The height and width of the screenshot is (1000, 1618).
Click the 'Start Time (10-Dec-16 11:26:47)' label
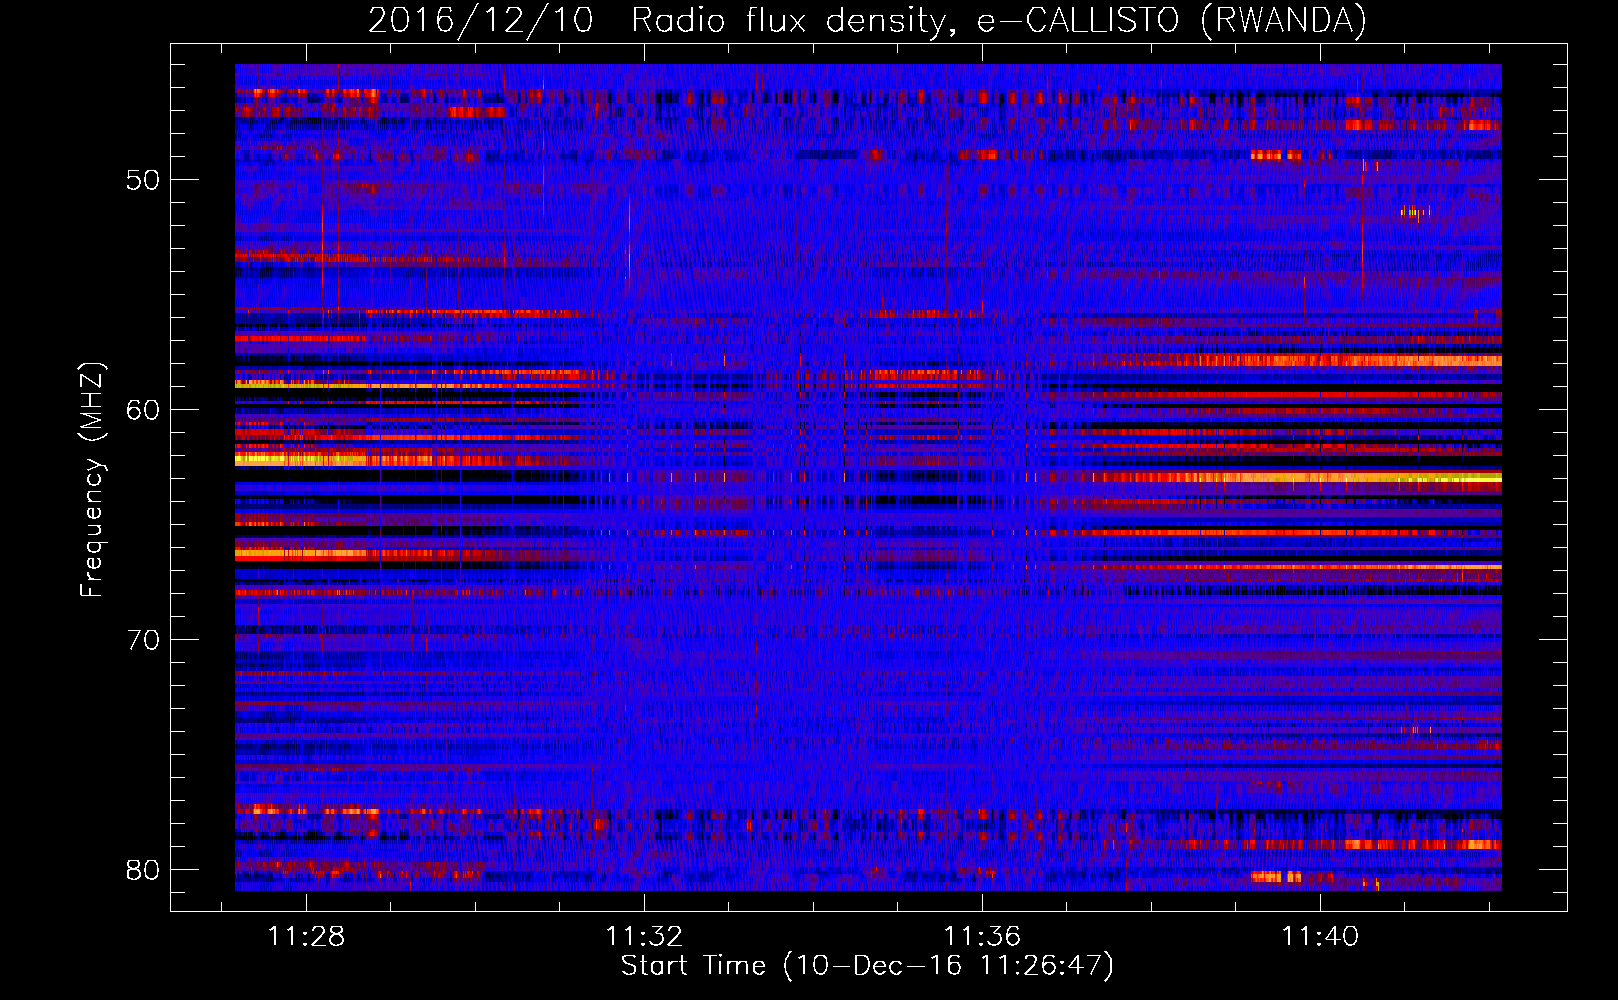pyautogui.click(x=867, y=966)
